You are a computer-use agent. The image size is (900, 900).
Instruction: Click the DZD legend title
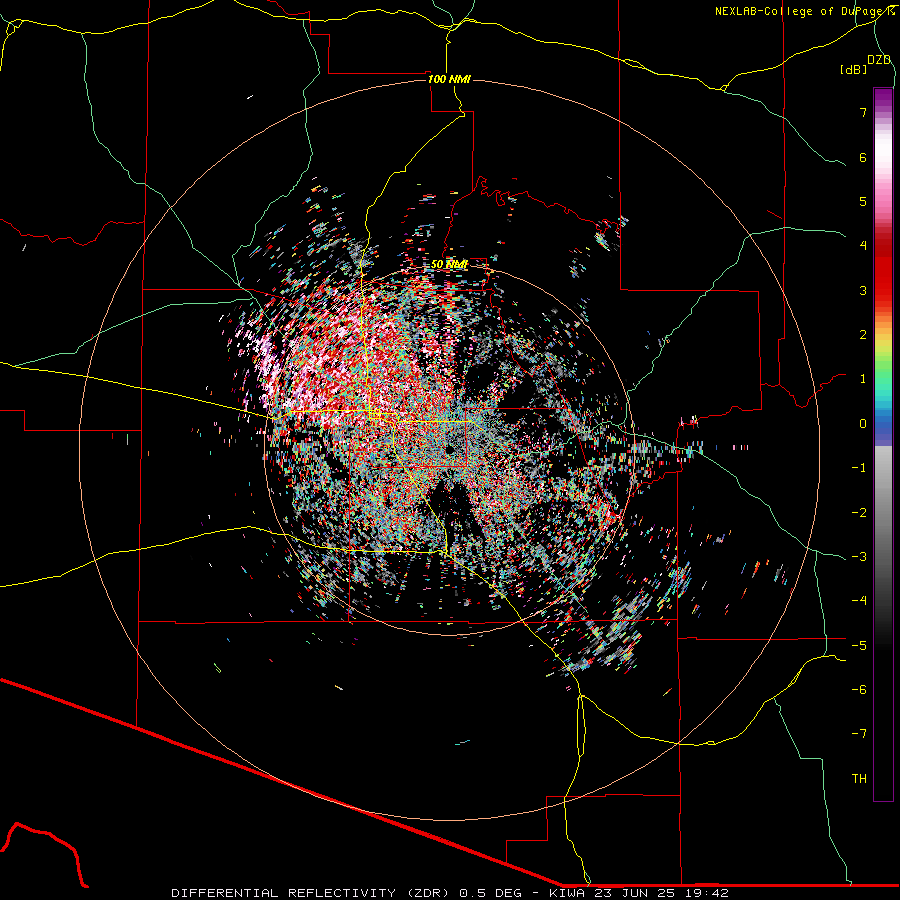[x=879, y=60]
